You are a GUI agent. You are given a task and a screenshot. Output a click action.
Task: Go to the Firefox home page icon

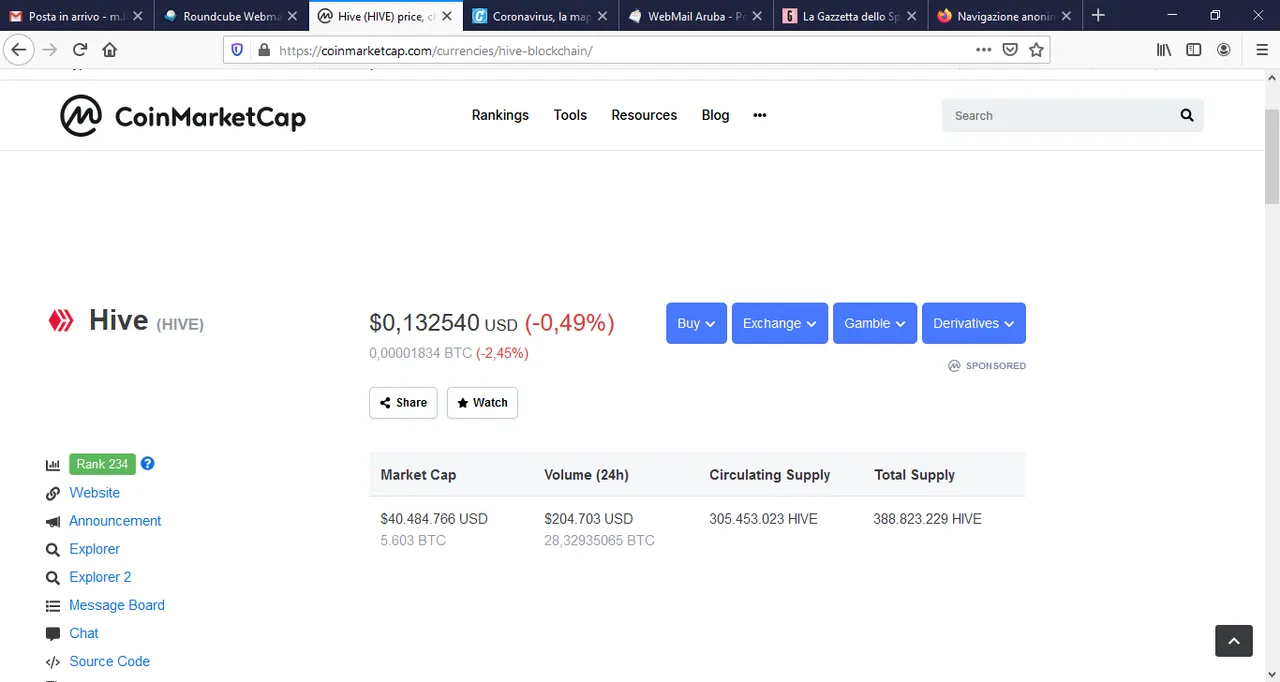(x=110, y=50)
